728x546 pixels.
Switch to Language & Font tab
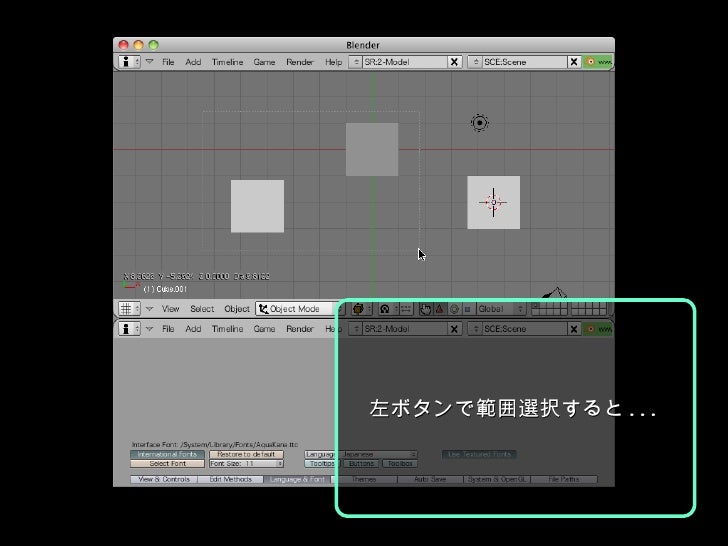[x=297, y=479]
